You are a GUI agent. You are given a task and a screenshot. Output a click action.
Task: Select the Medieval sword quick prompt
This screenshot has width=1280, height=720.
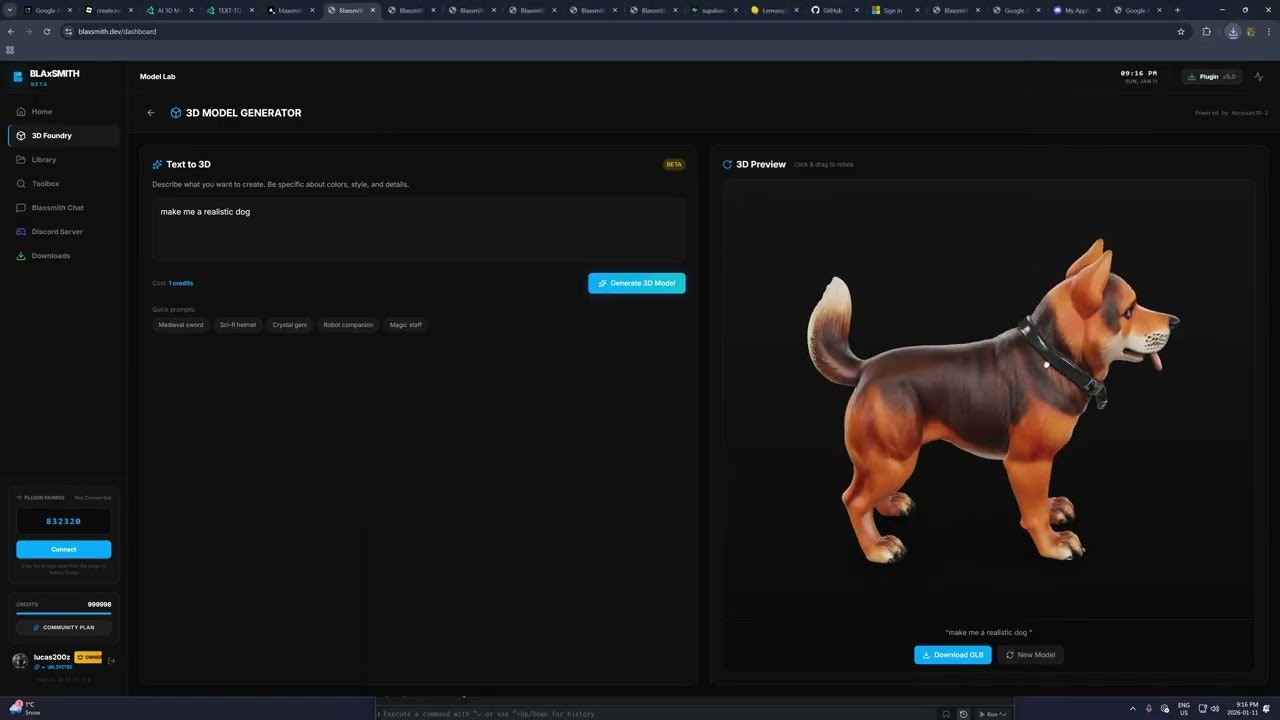(180, 324)
